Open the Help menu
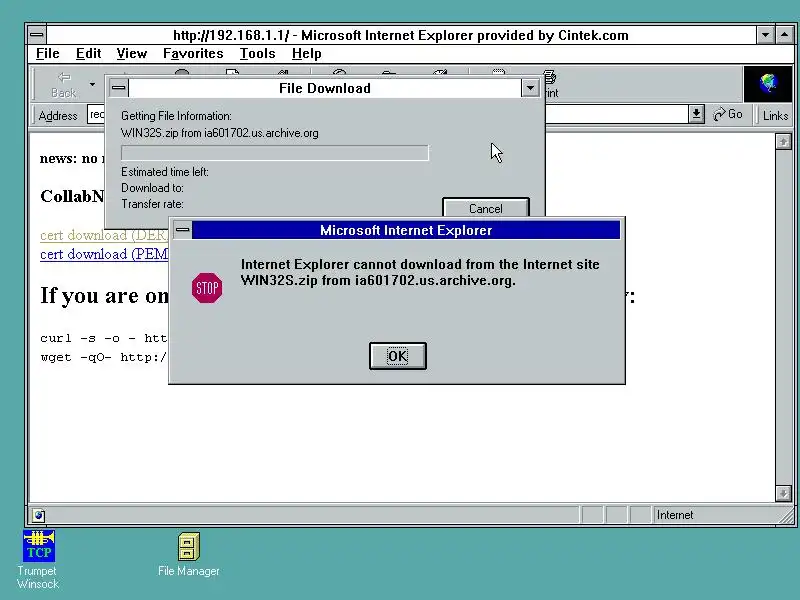The width and height of the screenshot is (800, 600). (x=307, y=54)
